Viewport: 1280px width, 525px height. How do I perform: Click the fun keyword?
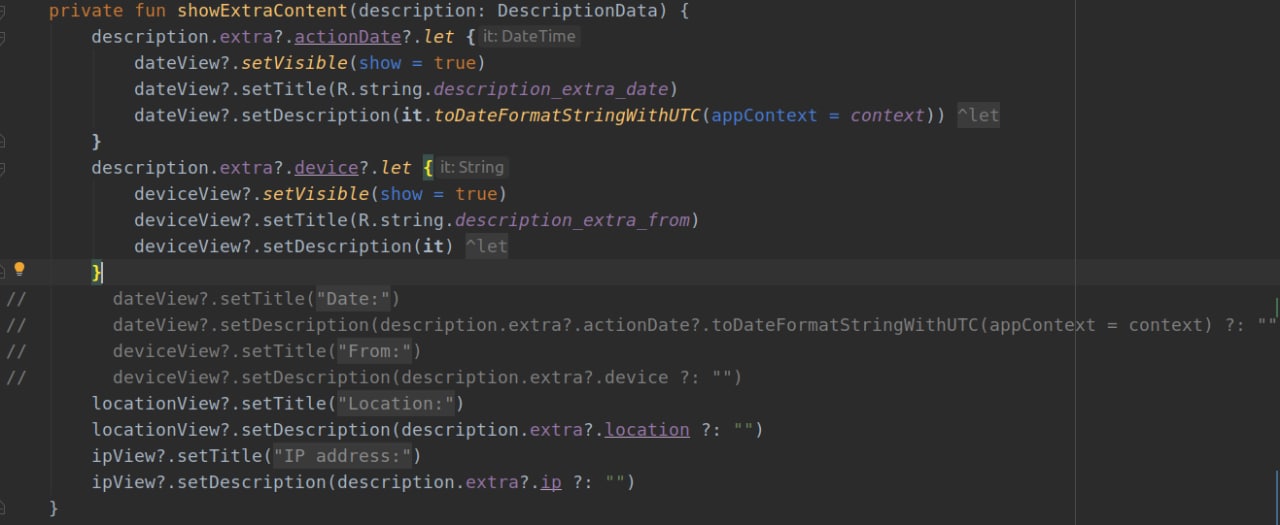(x=151, y=11)
